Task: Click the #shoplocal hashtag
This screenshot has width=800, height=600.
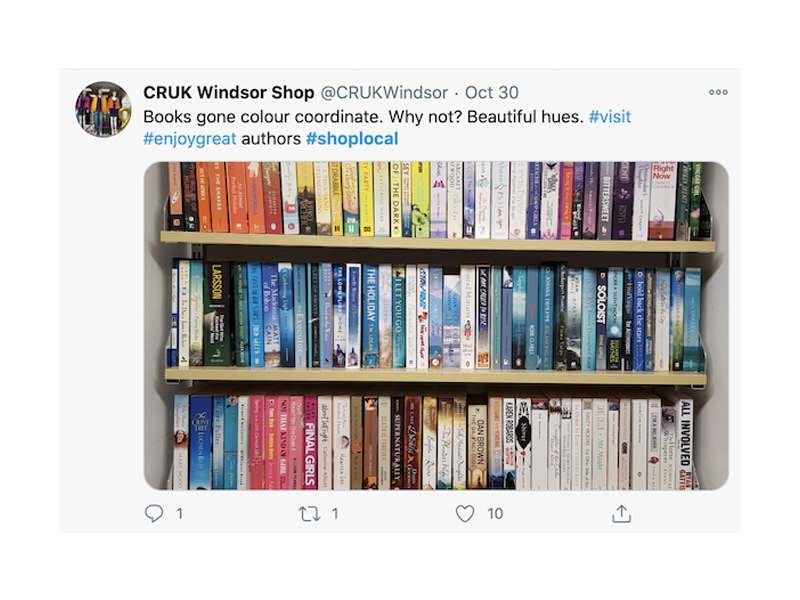Action: [352, 138]
